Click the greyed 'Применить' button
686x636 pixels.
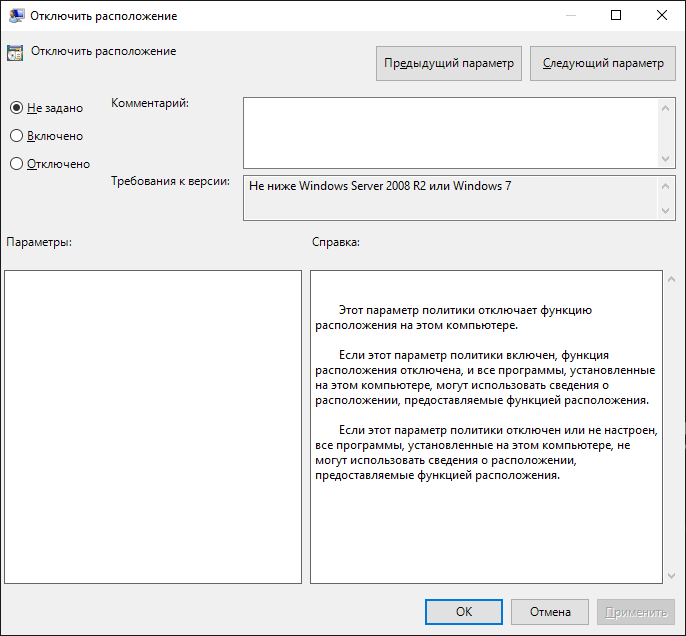636,612
